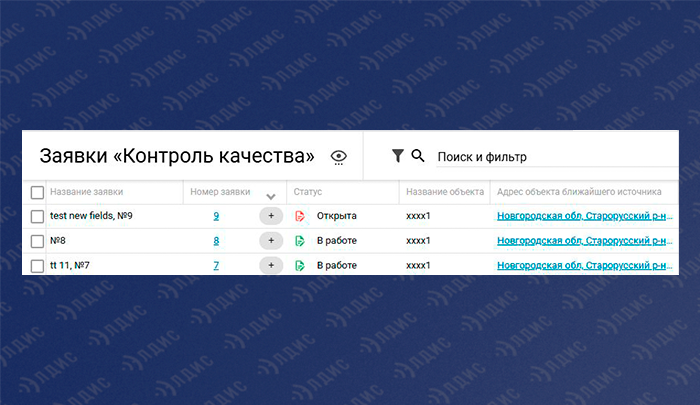Open address link in '№8' row

tap(585, 241)
